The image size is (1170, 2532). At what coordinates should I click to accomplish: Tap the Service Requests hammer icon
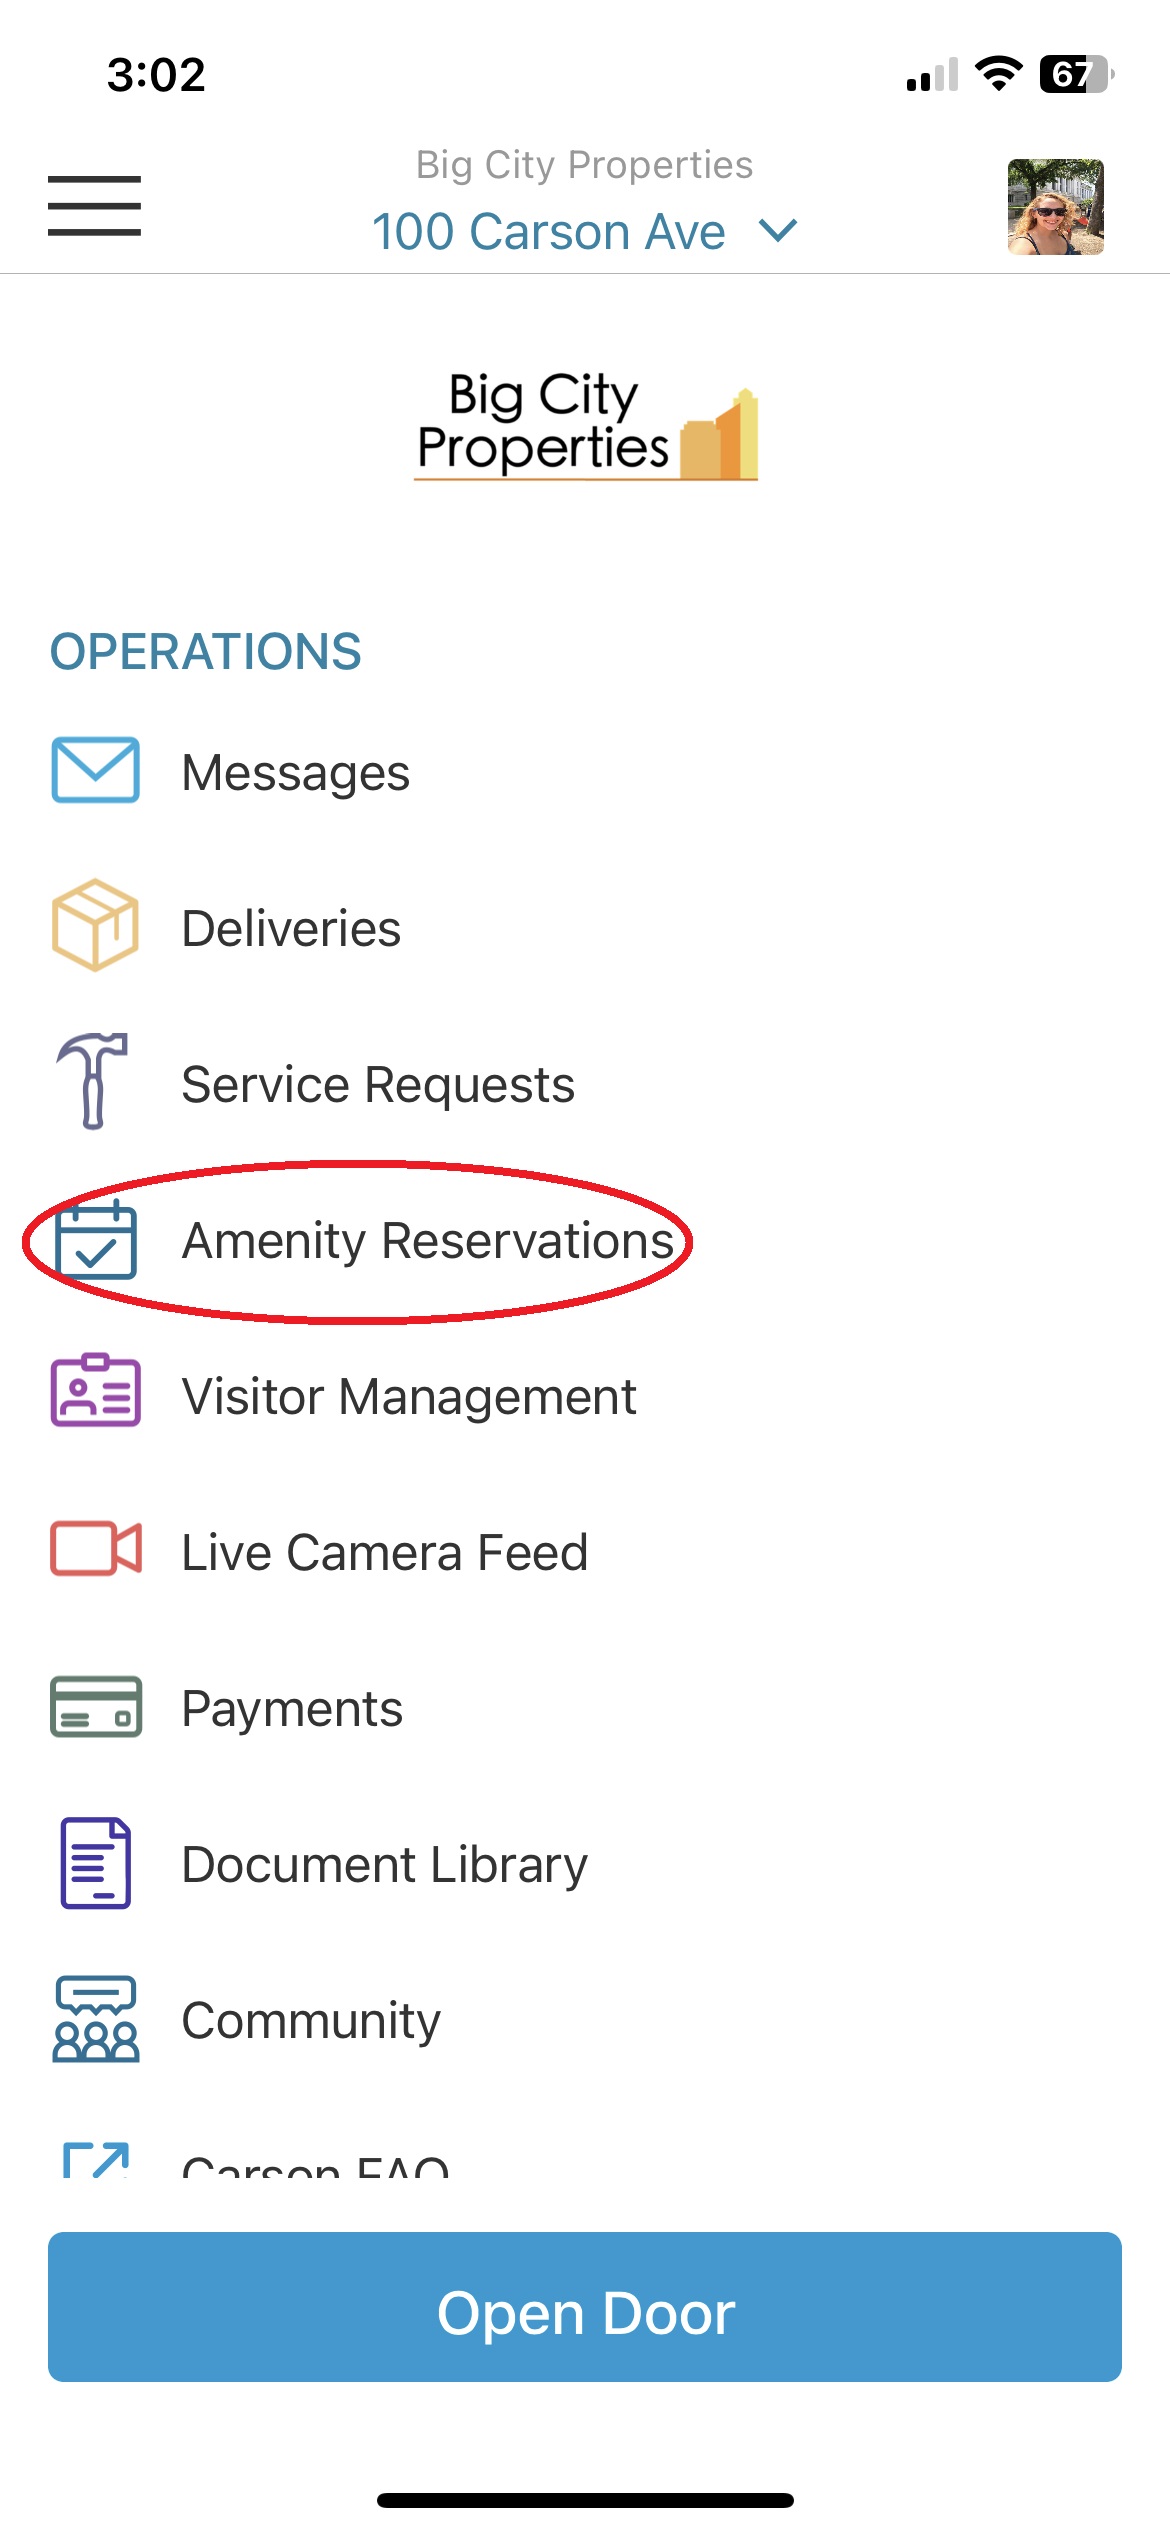coord(93,1081)
